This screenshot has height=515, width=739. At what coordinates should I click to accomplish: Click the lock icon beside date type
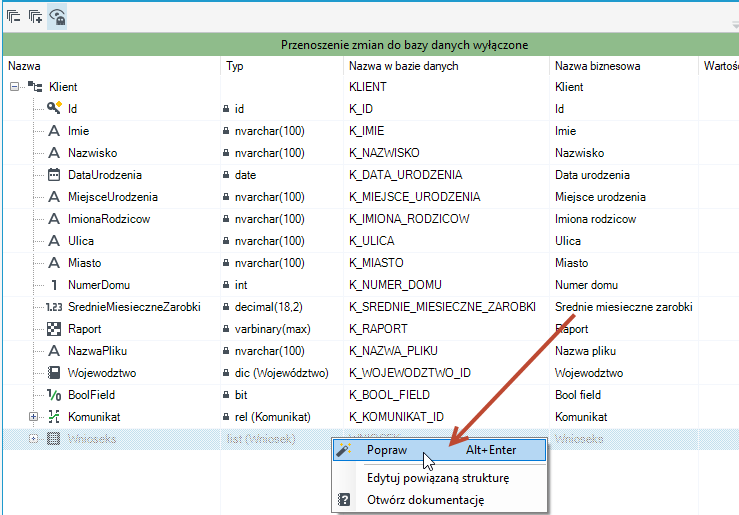point(226,175)
